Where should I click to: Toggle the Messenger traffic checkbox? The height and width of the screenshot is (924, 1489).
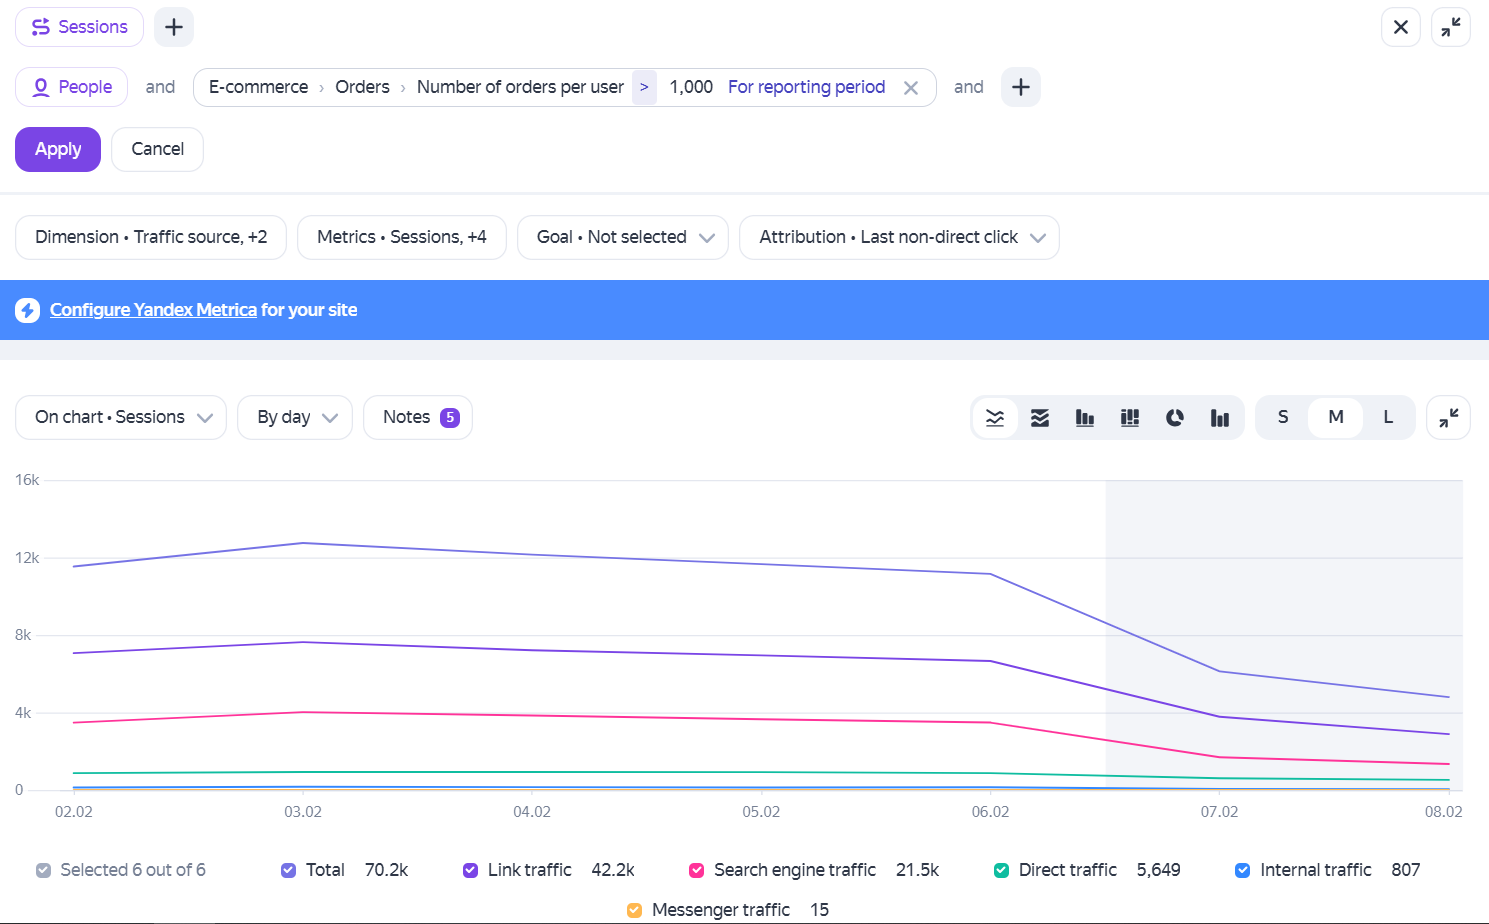[x=634, y=910]
